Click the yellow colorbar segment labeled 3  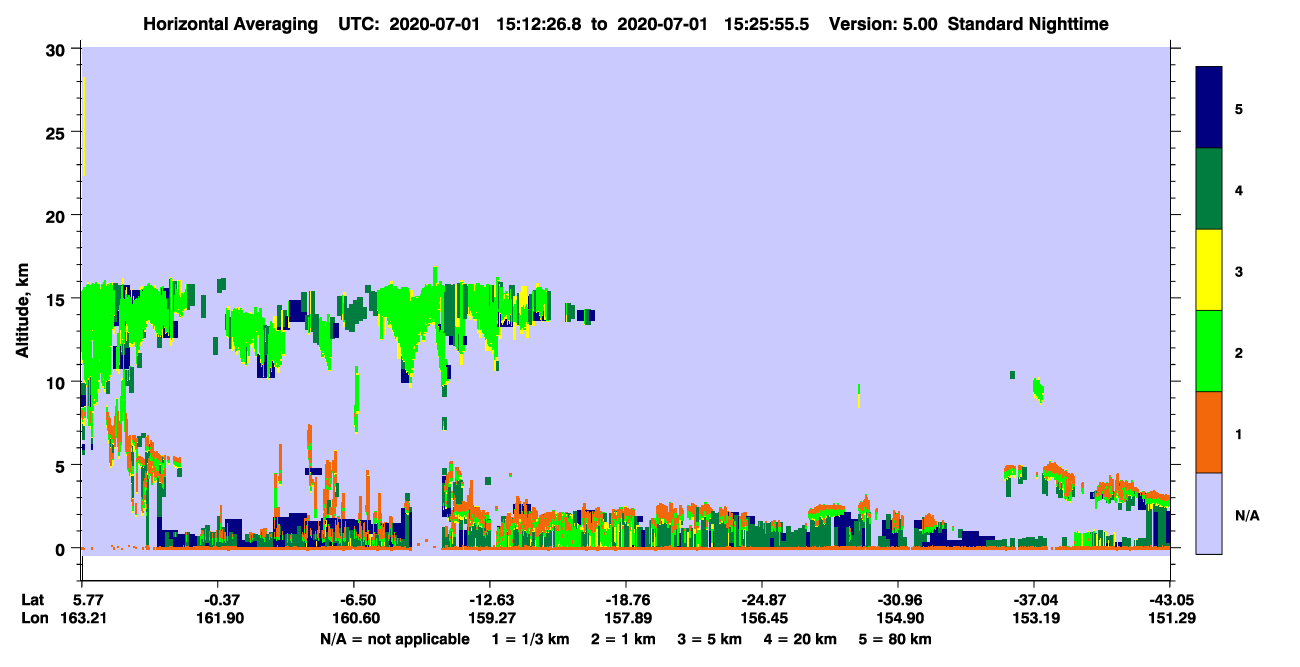pos(1209,270)
